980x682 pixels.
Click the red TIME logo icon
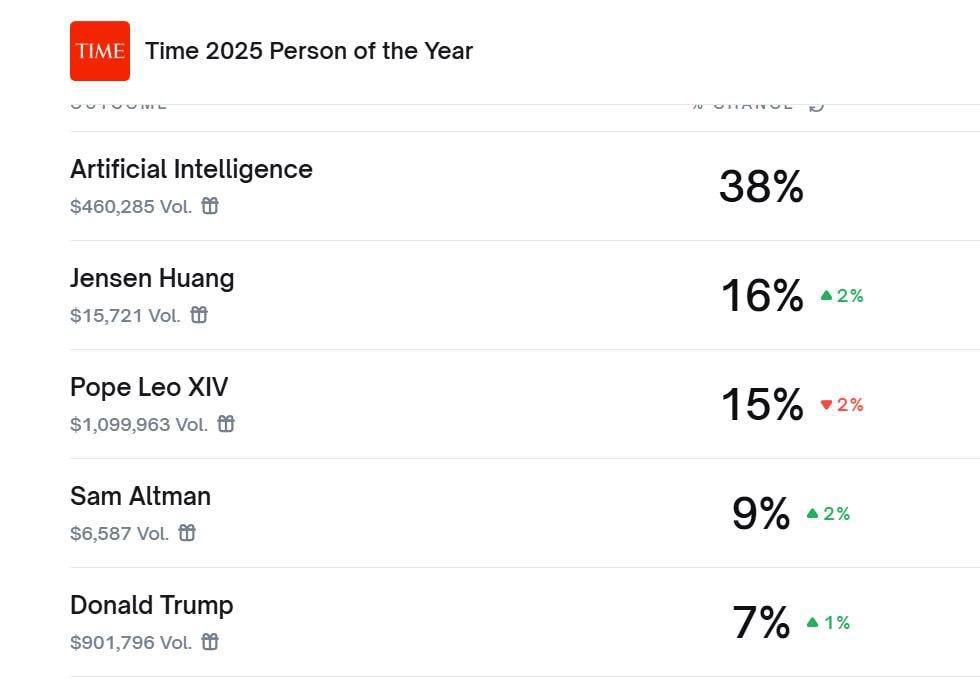pos(100,51)
